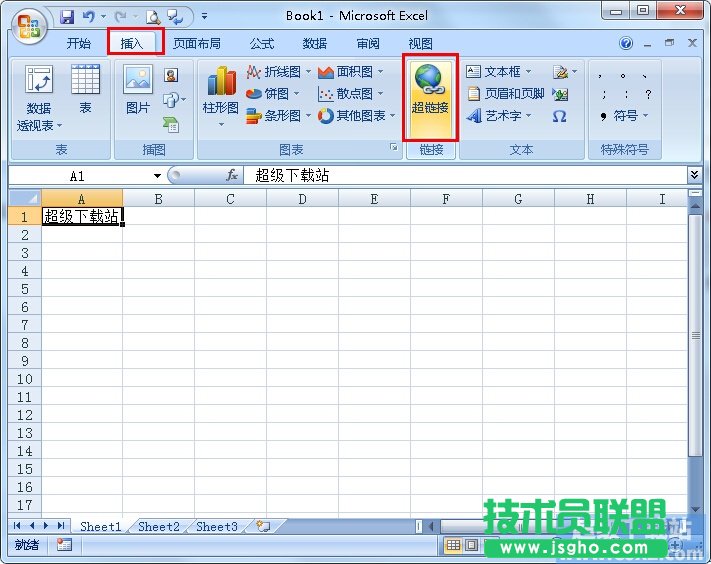Open the chart group dialog launcher

click(394, 147)
